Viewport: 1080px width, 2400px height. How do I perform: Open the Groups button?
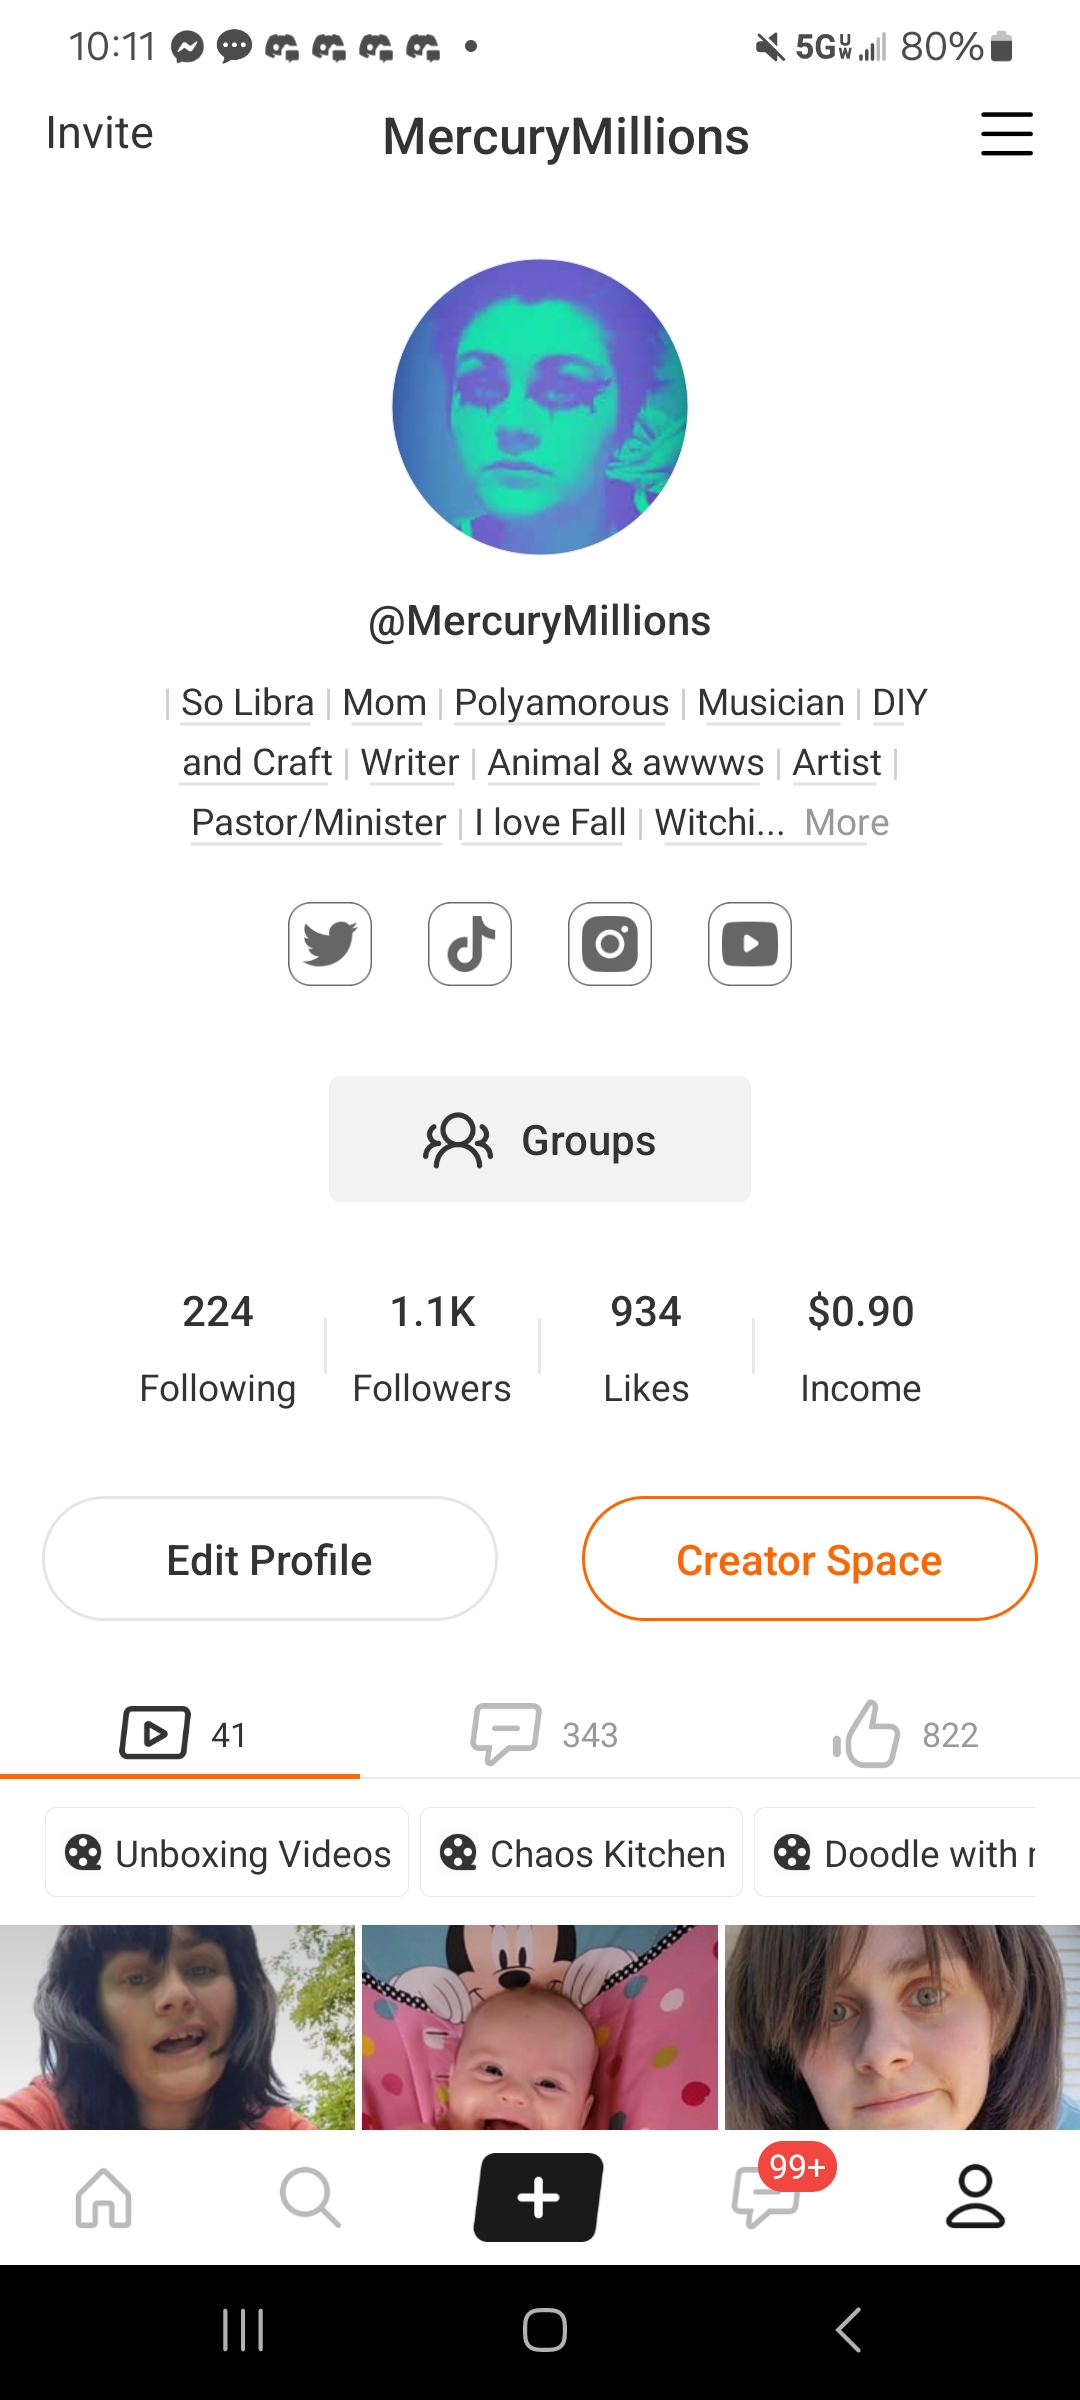pyautogui.click(x=540, y=1139)
